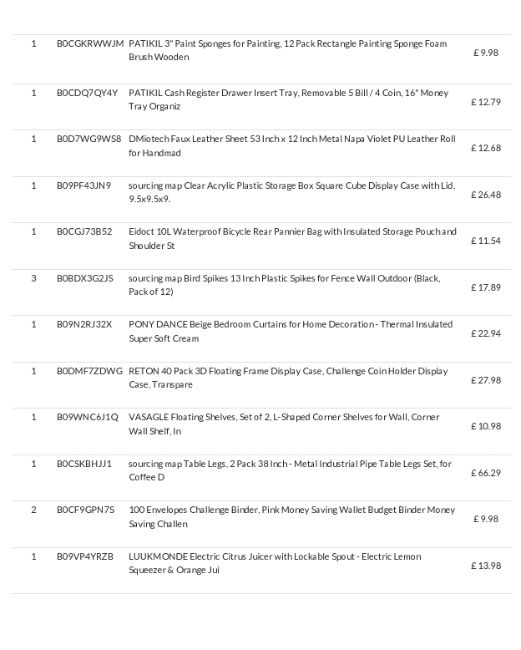This screenshot has height=650, width=521.
Task: Open the PATIKIL Cash Register Drawer item
Action: (288, 99)
